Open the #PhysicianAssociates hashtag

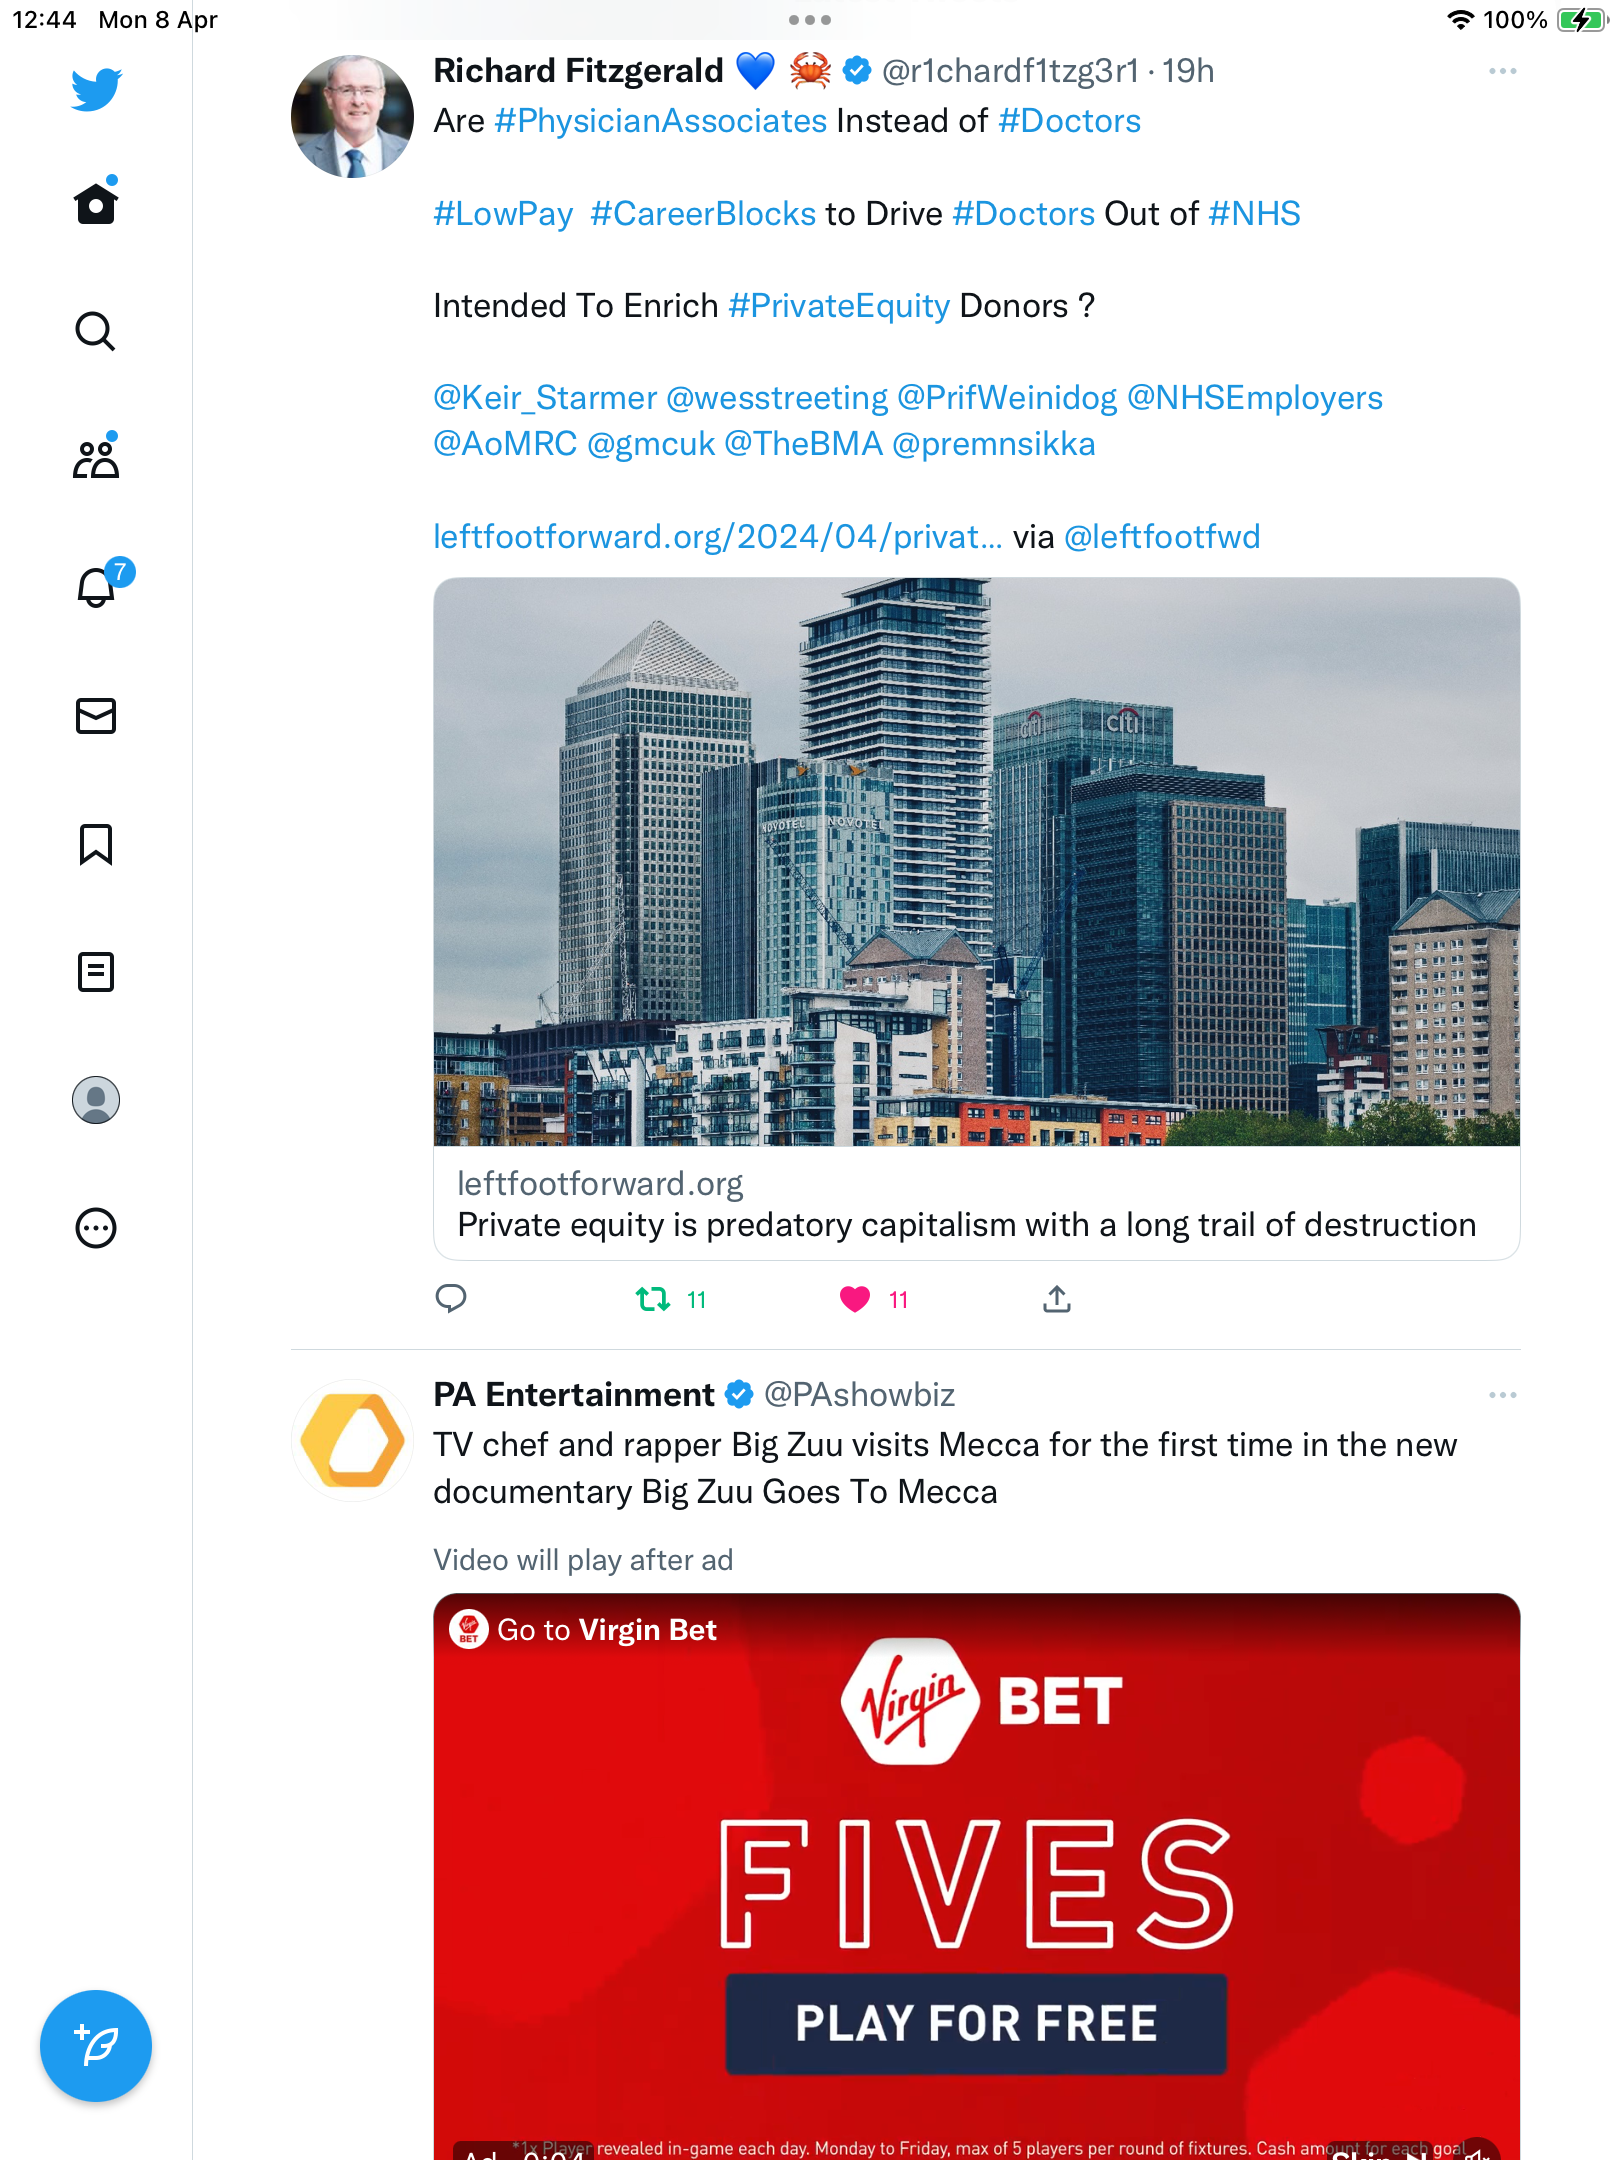661,121
